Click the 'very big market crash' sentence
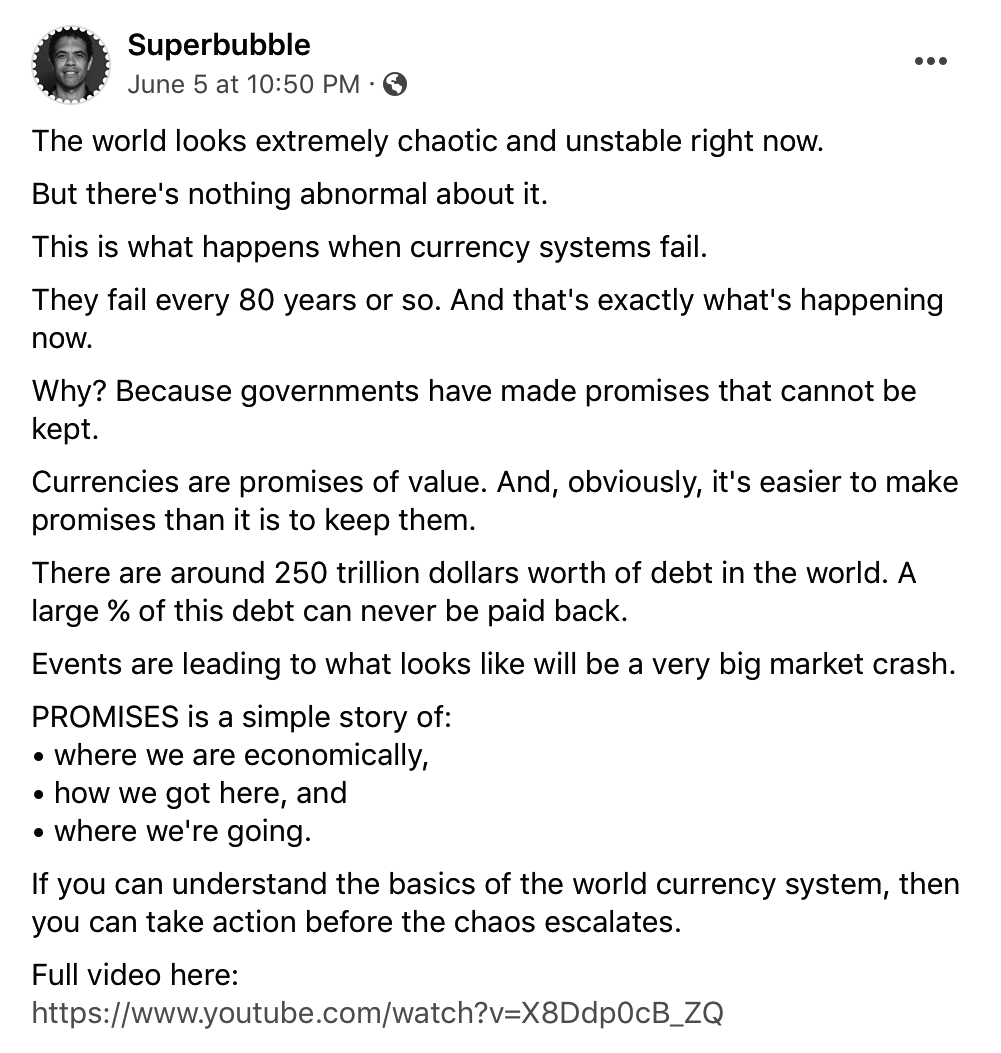The height and width of the screenshot is (1053, 1001). (x=493, y=664)
